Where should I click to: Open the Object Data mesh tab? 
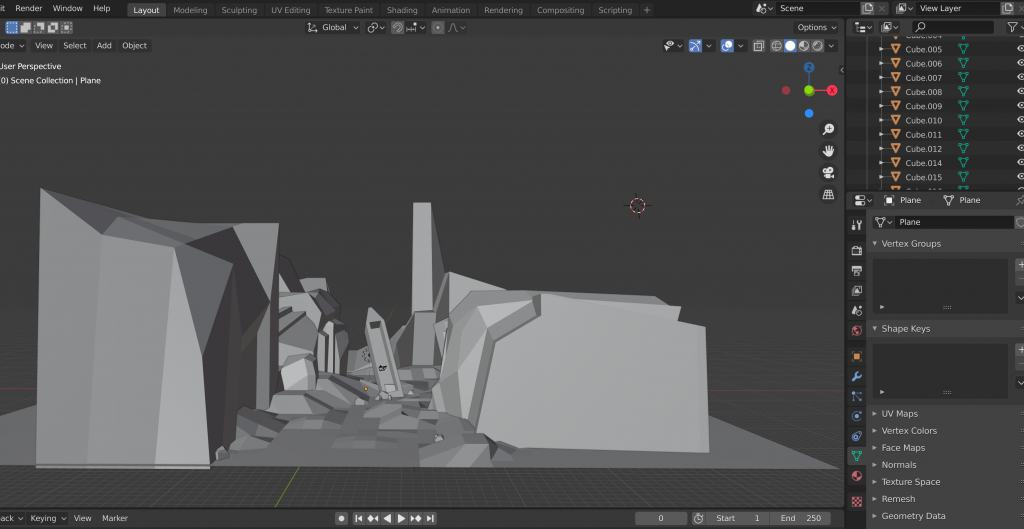[857, 456]
